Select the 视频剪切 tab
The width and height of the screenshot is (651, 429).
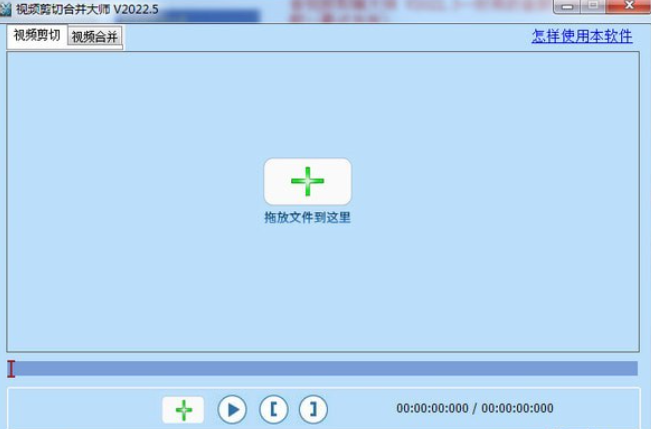click(37, 35)
